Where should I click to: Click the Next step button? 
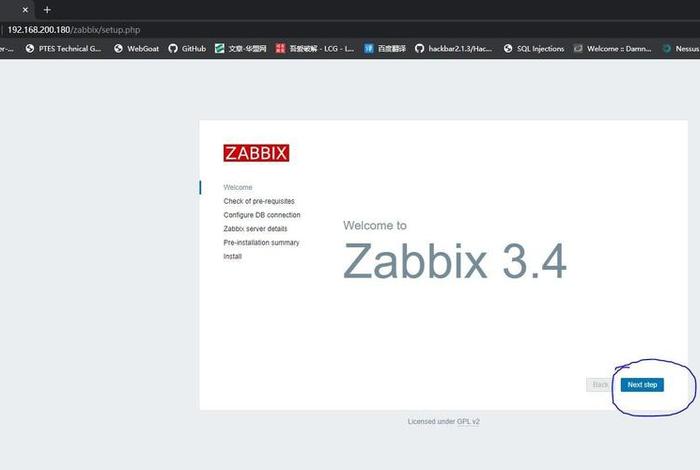pyautogui.click(x=642, y=385)
